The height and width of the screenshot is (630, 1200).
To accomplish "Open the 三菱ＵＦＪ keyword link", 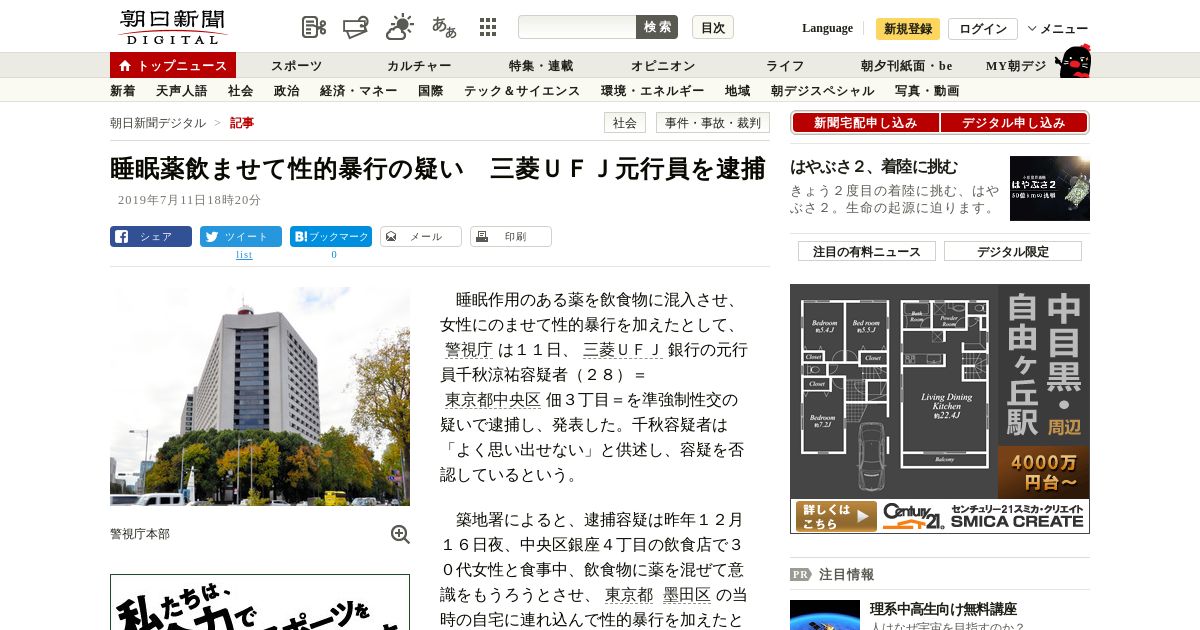I will [x=623, y=350].
